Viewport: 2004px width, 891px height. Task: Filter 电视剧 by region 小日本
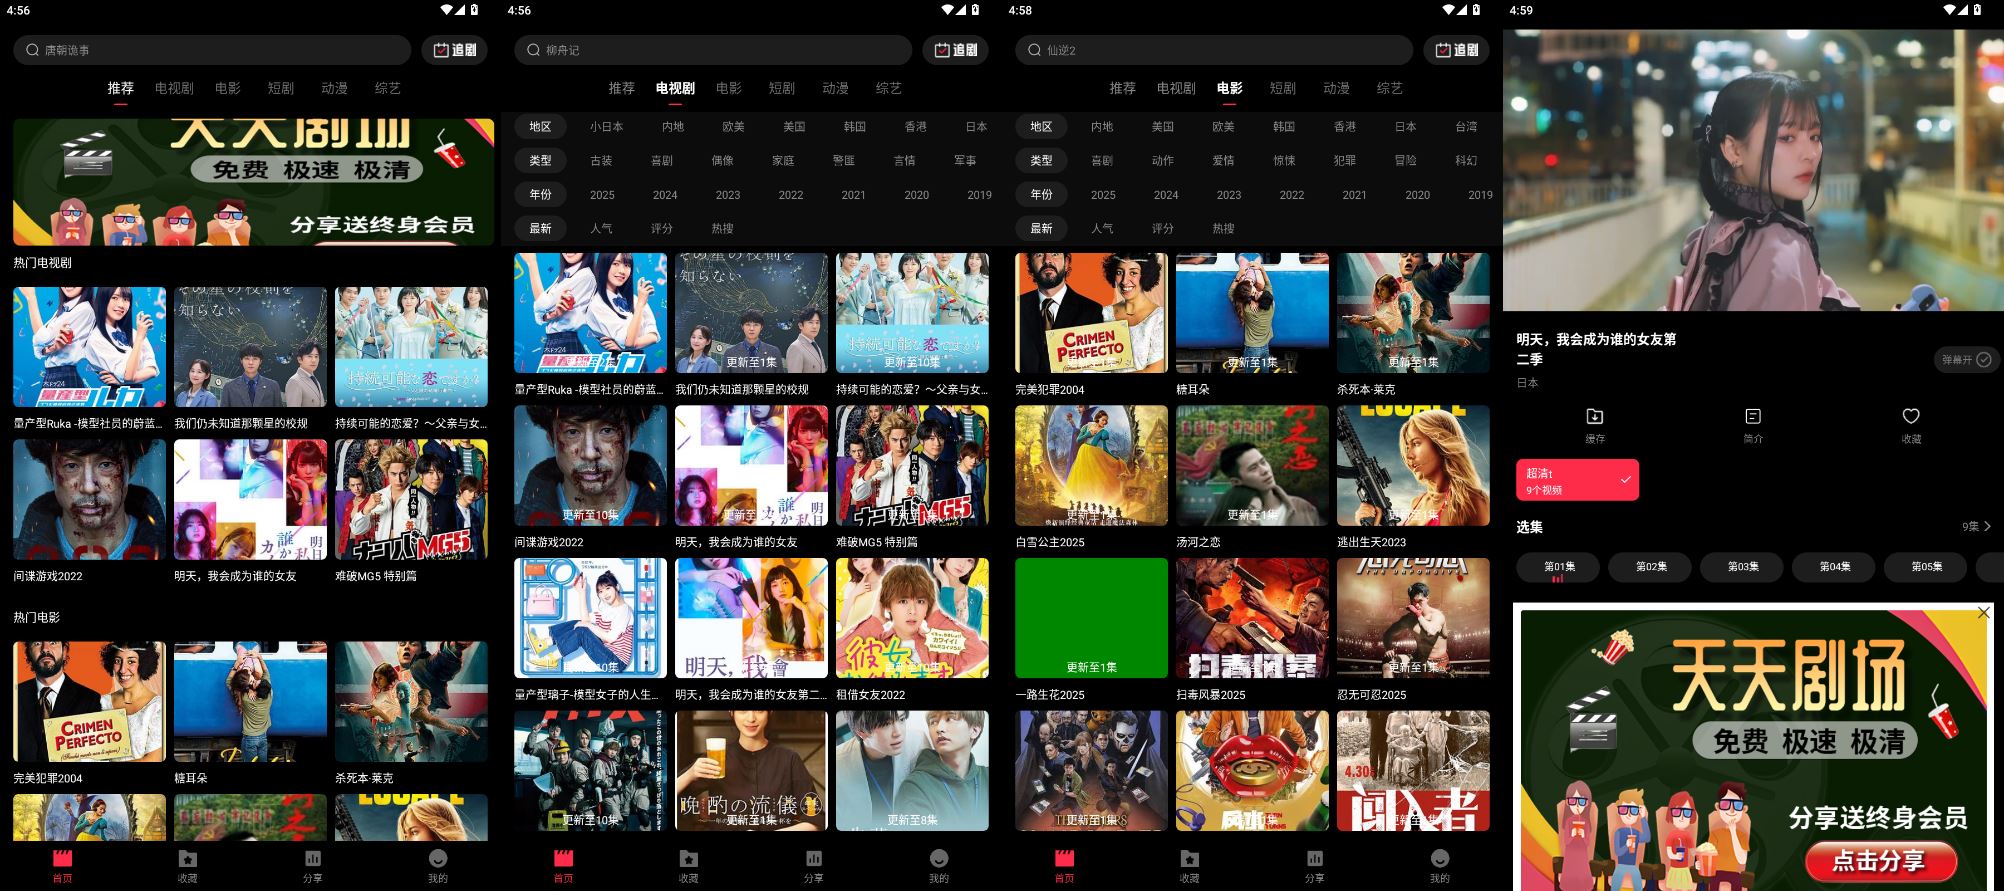pos(606,127)
